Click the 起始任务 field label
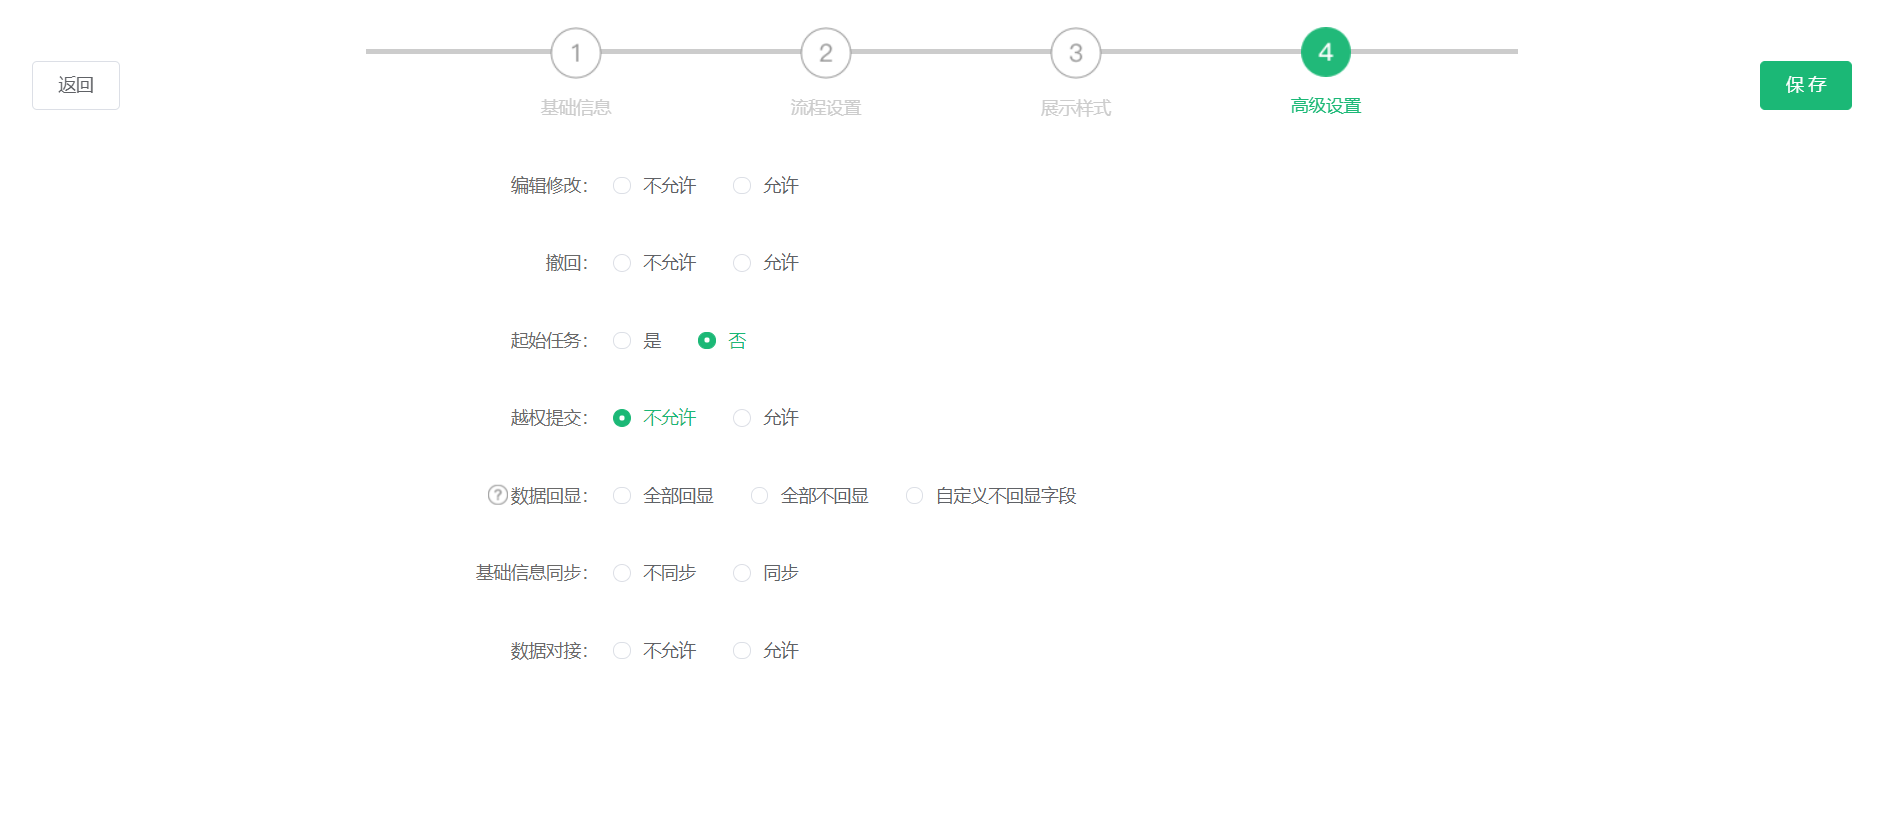The height and width of the screenshot is (835, 1886). pos(549,341)
